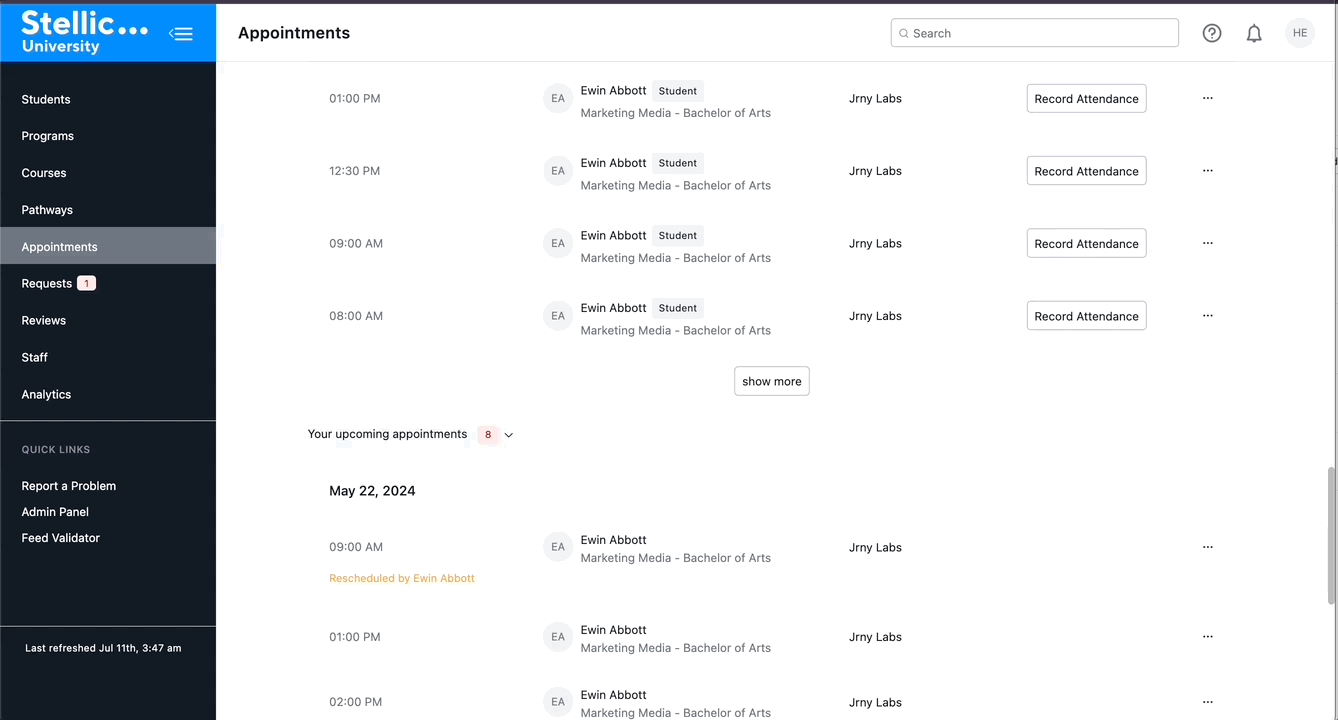Click the show more button
1338x720 pixels.
[772, 381]
